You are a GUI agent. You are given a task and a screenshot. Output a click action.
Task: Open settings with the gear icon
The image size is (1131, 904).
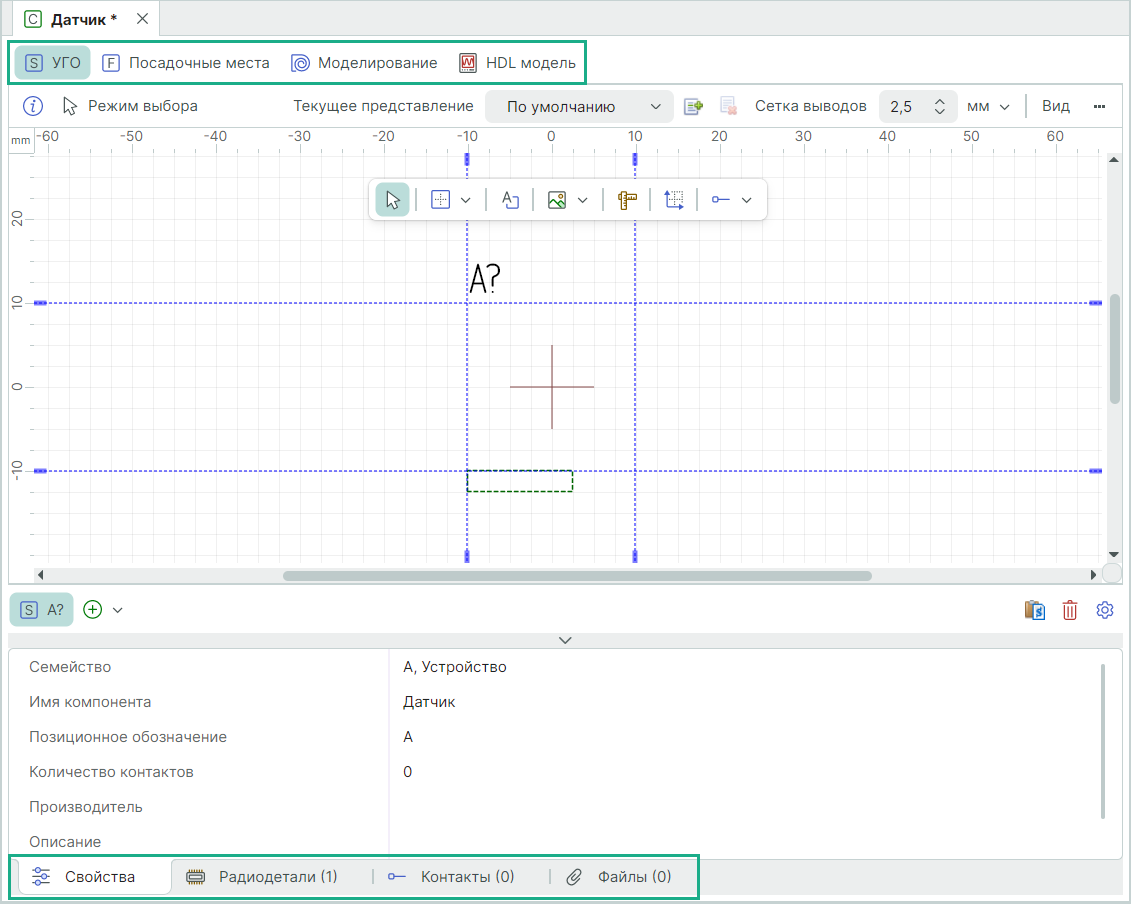[1104, 610]
